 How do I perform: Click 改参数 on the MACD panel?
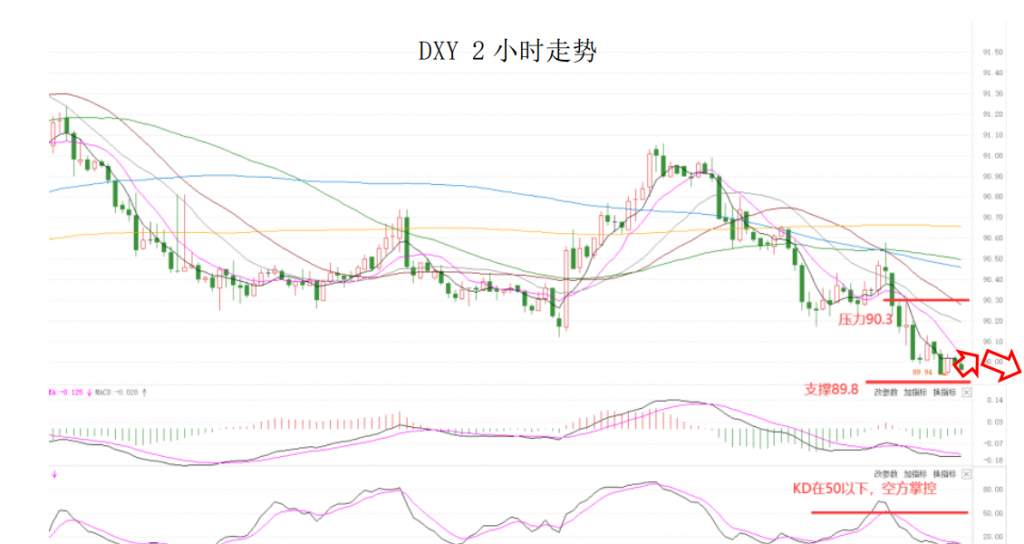[886, 392]
